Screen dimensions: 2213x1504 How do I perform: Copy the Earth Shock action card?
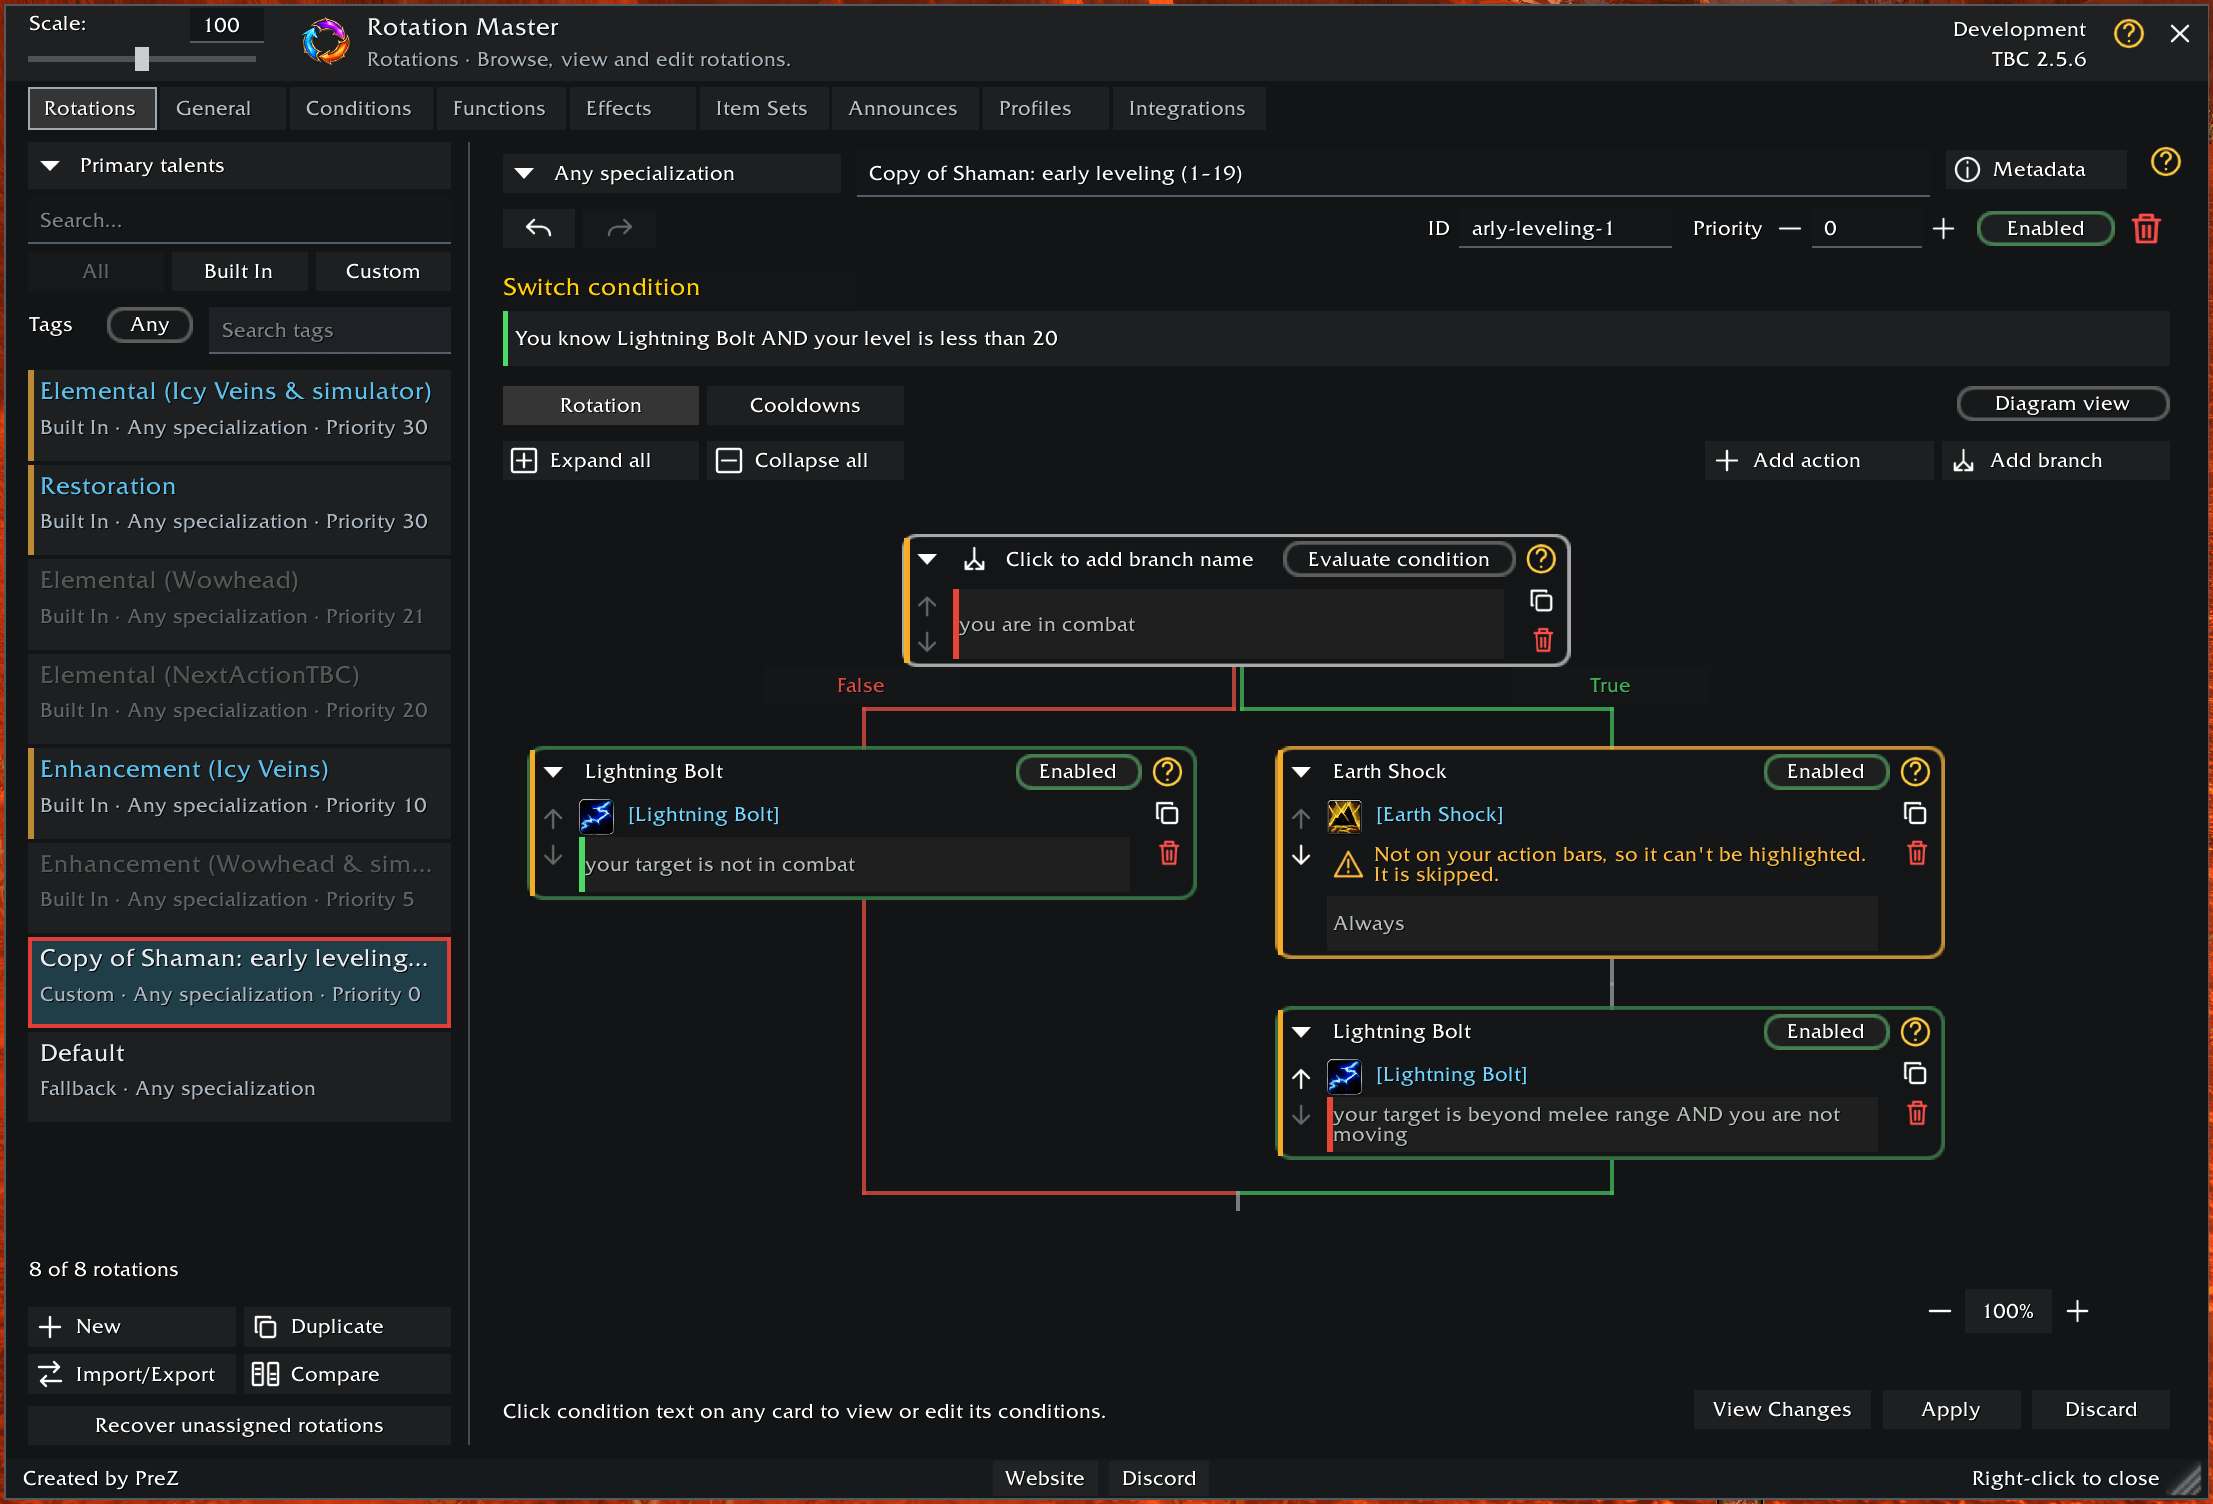[x=1915, y=814]
